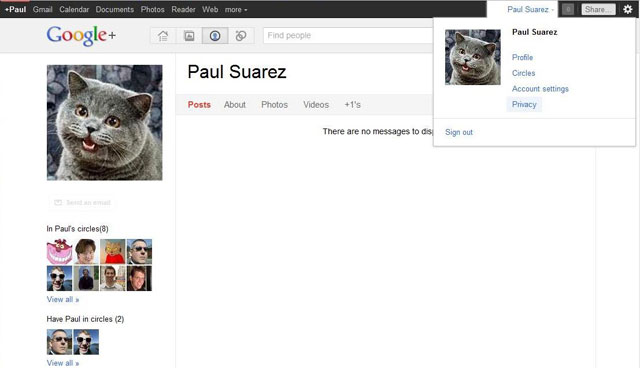
Task: Expand the more menu in top bar
Action: 236,9
